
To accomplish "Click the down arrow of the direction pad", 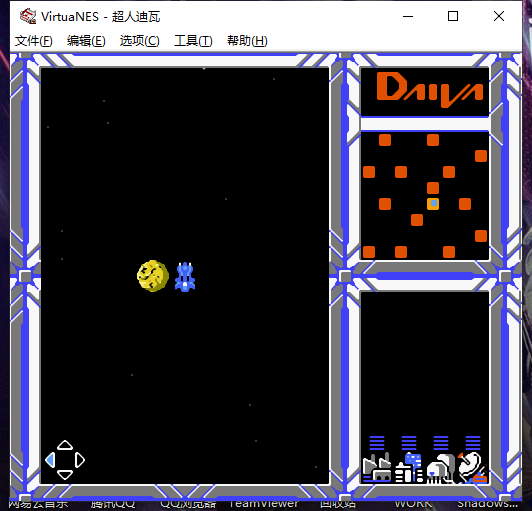I will pyautogui.click(x=65, y=475).
